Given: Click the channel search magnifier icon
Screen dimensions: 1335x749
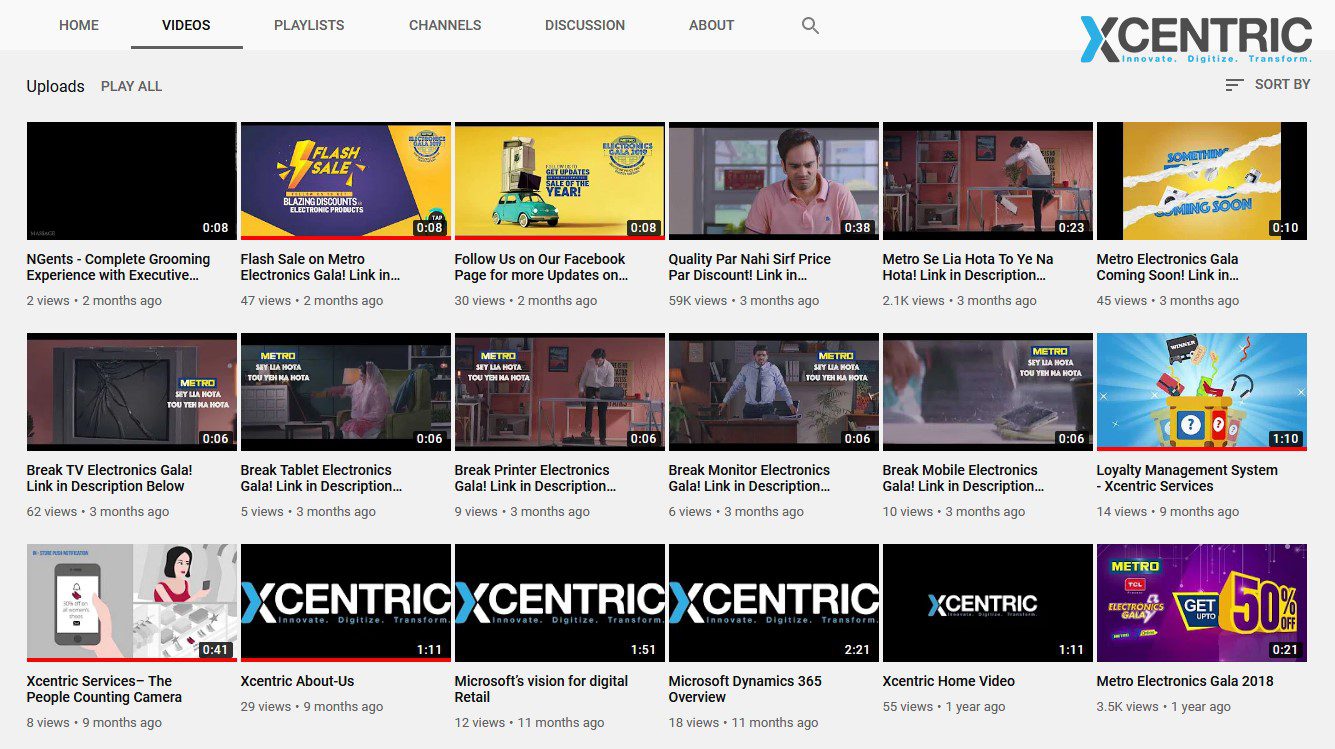Looking at the screenshot, I should click(x=810, y=26).
